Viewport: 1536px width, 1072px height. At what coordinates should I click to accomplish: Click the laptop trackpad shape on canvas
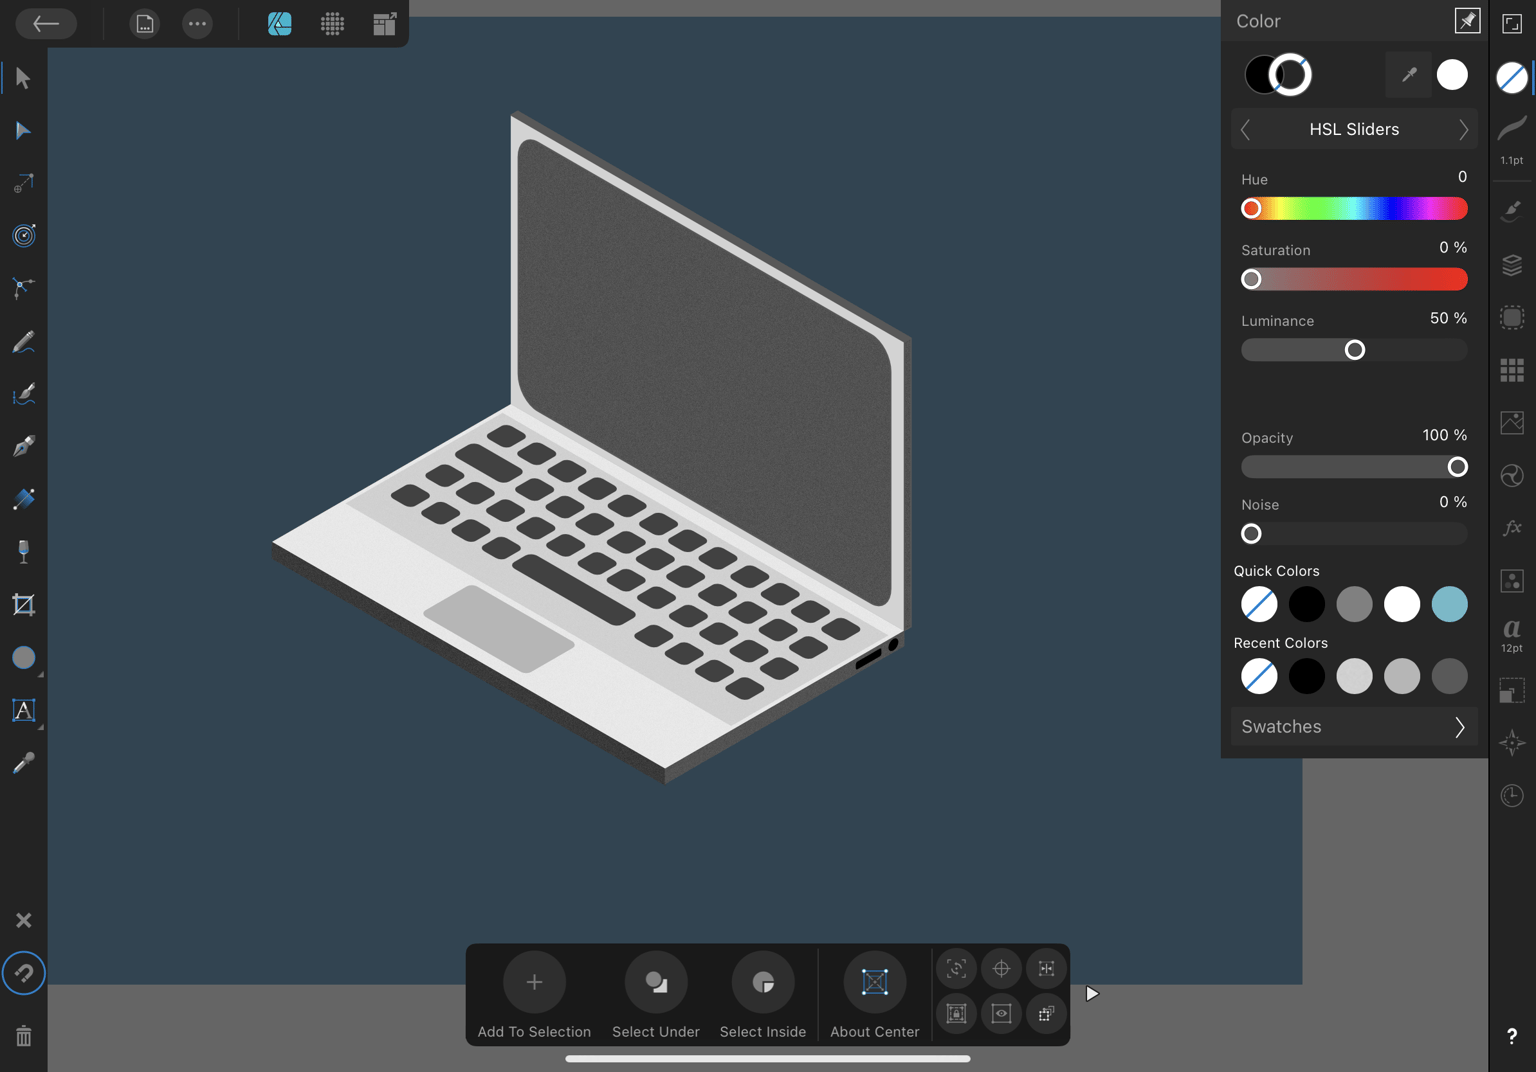(499, 628)
